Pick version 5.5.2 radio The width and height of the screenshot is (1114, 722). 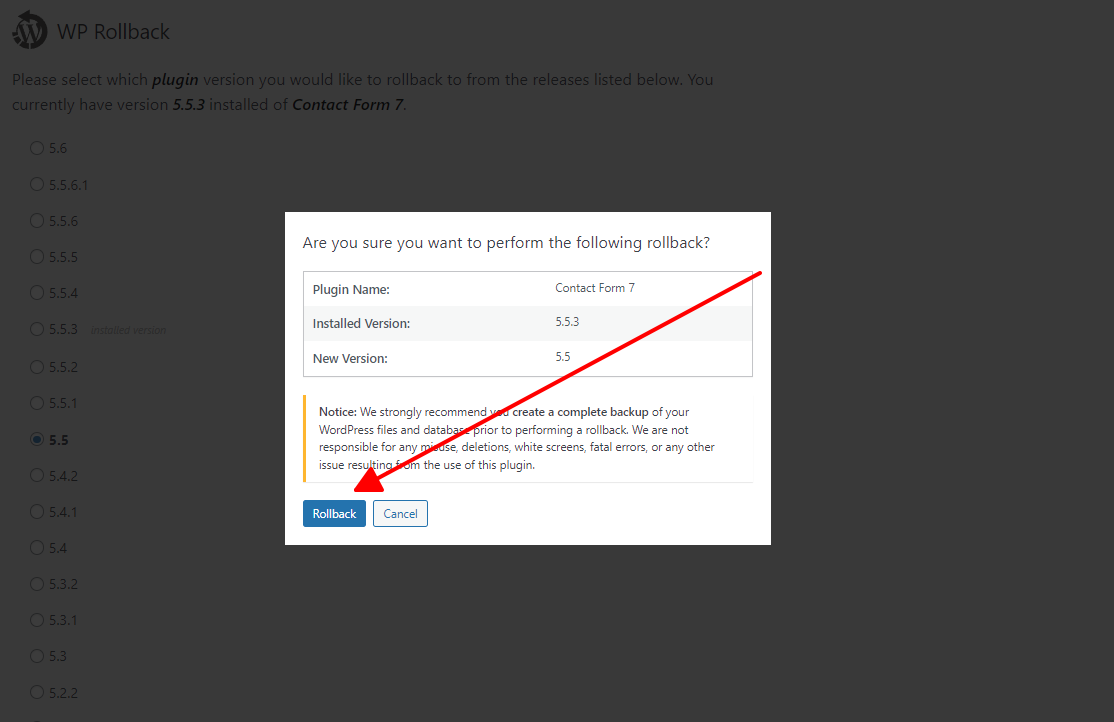37,367
